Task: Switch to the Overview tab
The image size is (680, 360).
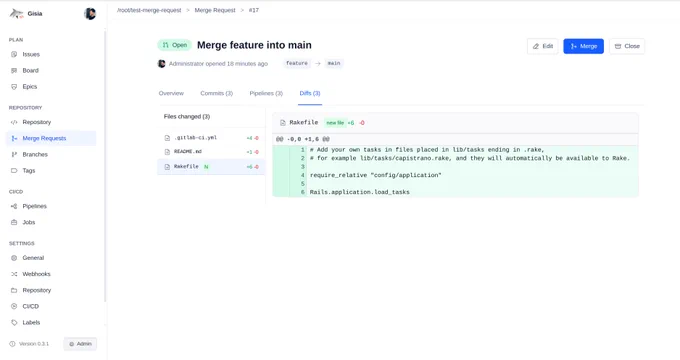Action: [171, 93]
